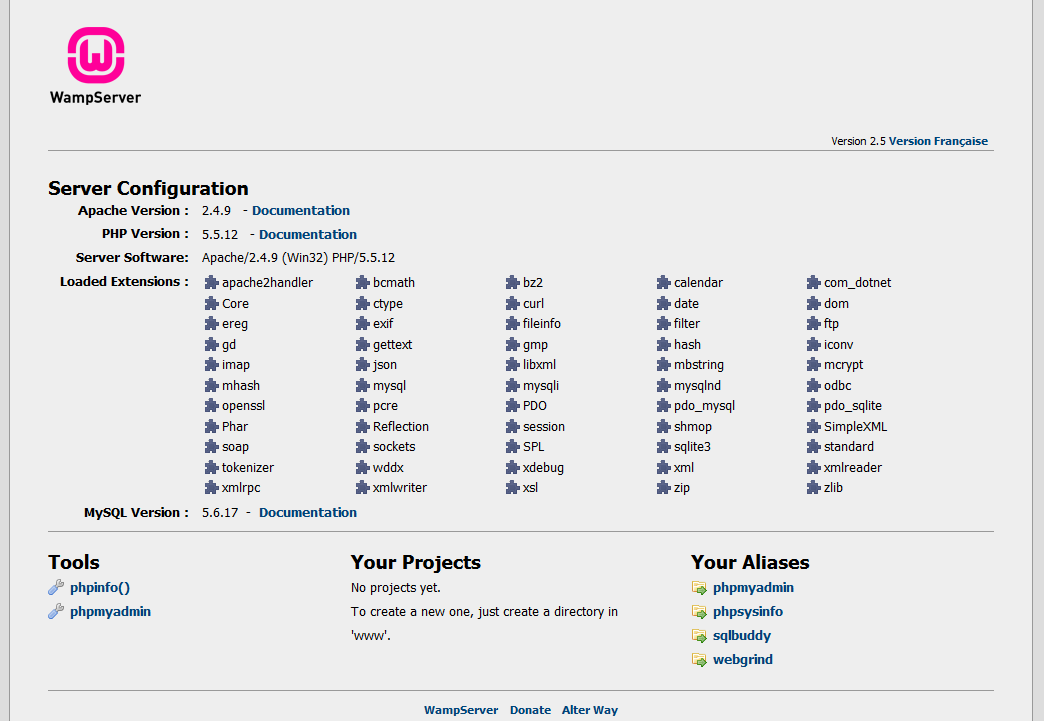The image size is (1044, 721).
Task: Click the puzzle icon beside com_dotnet
Action: coord(814,283)
